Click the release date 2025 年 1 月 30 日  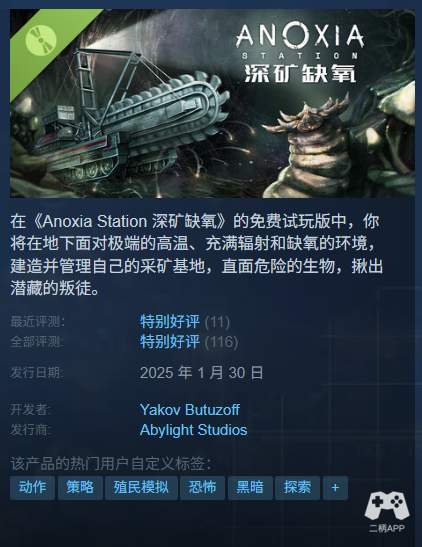[x=201, y=373]
